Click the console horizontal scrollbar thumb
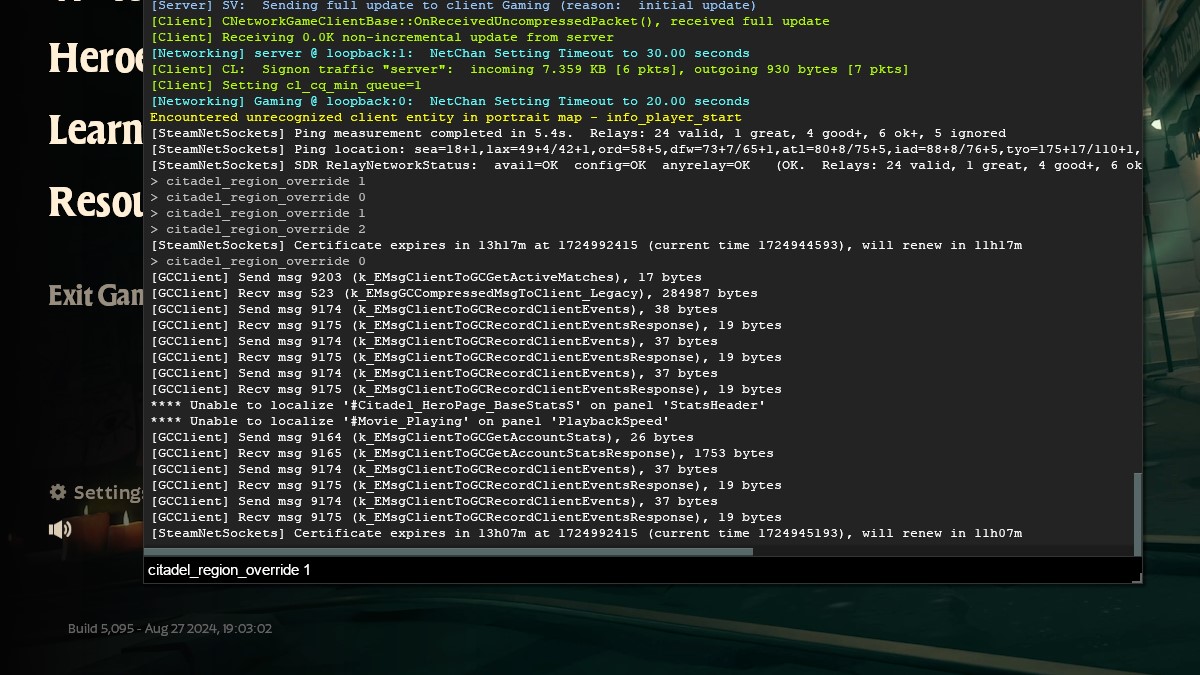Viewport: 1200px width, 675px height. (448, 551)
